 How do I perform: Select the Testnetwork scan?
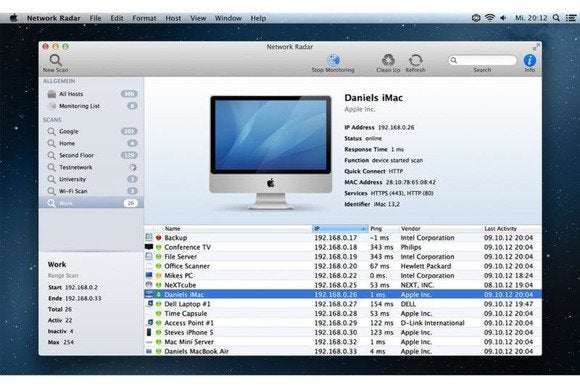click(91, 167)
